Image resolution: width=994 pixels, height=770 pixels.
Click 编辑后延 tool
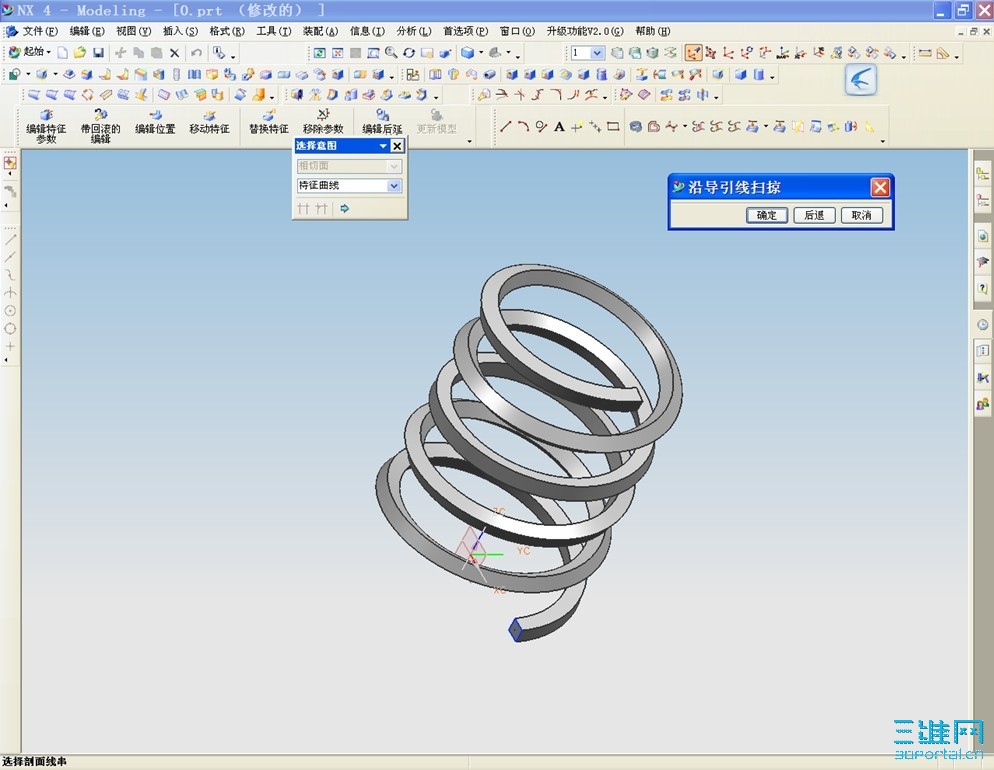point(382,122)
